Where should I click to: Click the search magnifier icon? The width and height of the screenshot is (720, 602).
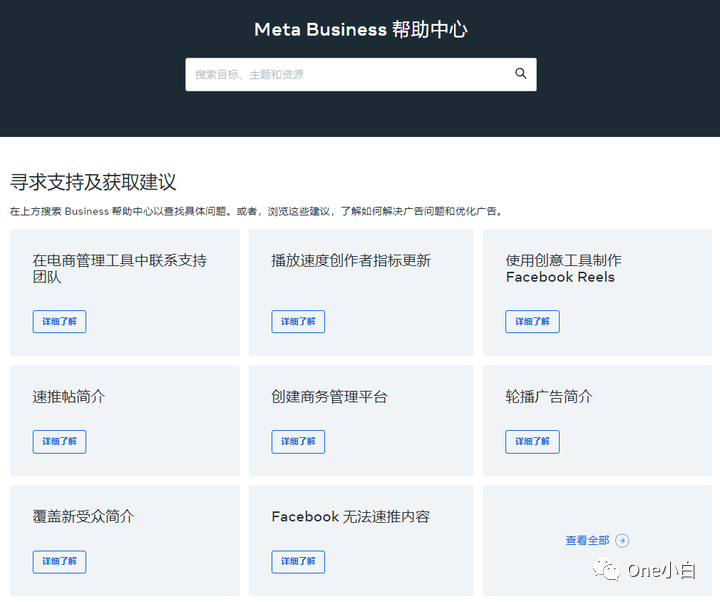click(x=520, y=73)
